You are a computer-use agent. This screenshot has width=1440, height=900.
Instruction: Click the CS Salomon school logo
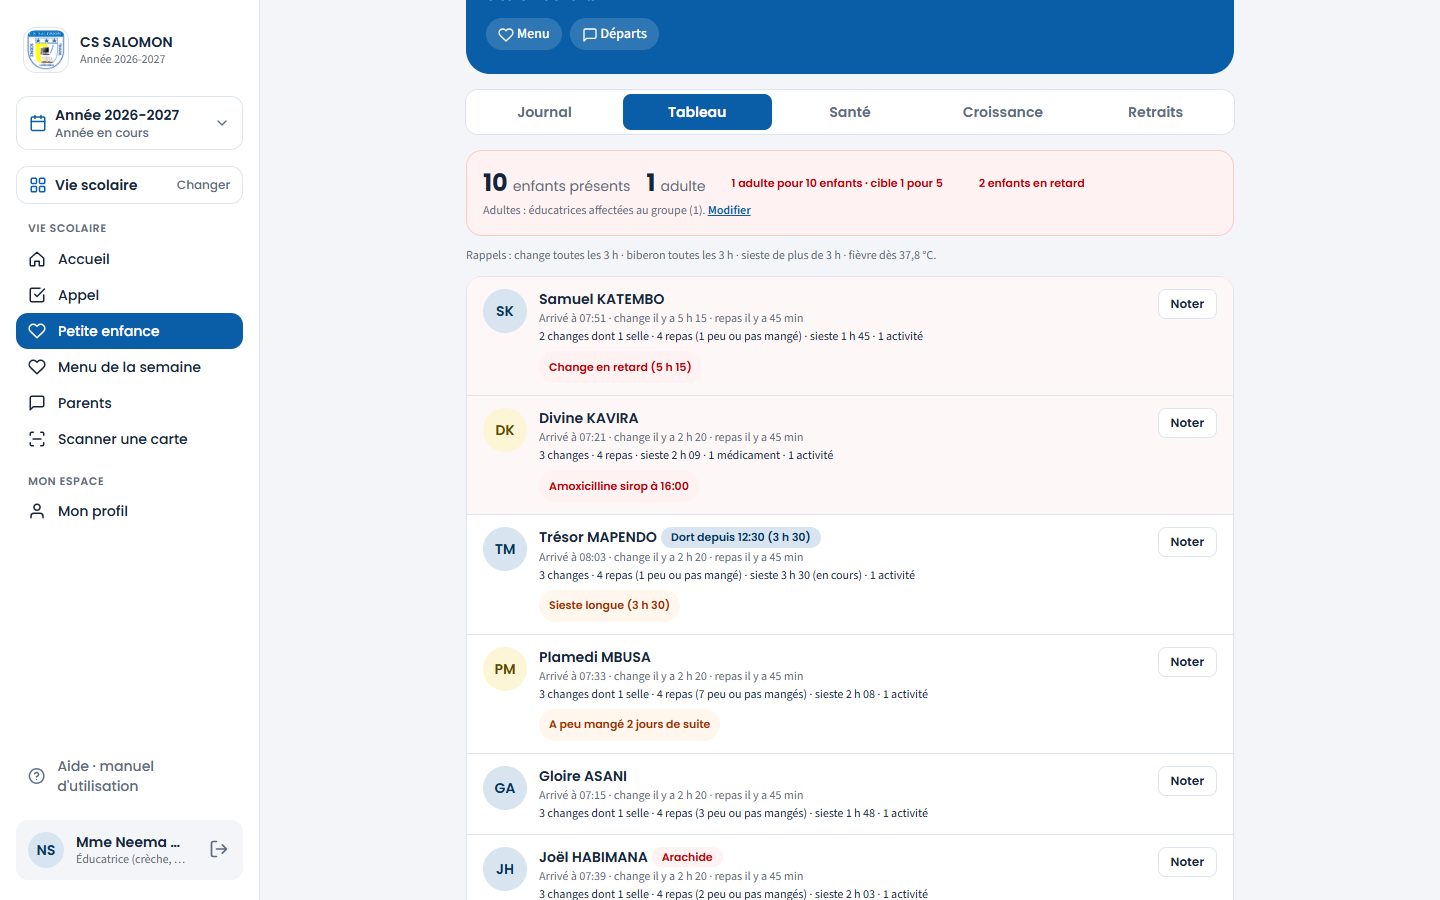click(46, 50)
